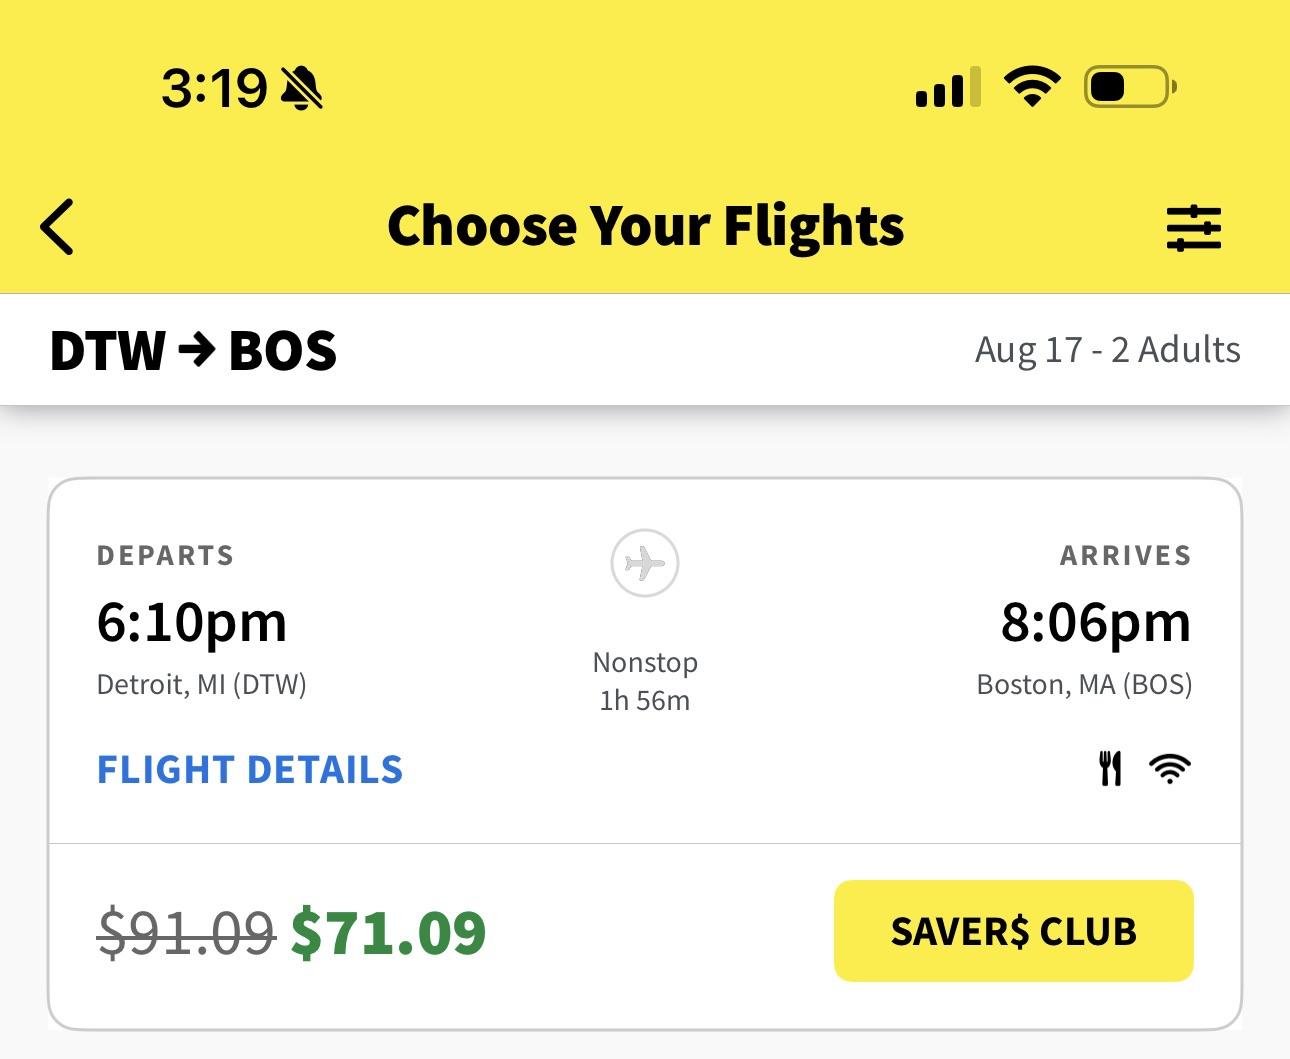
Task: Tap the 8:06pm arrival time
Action: [1096, 622]
